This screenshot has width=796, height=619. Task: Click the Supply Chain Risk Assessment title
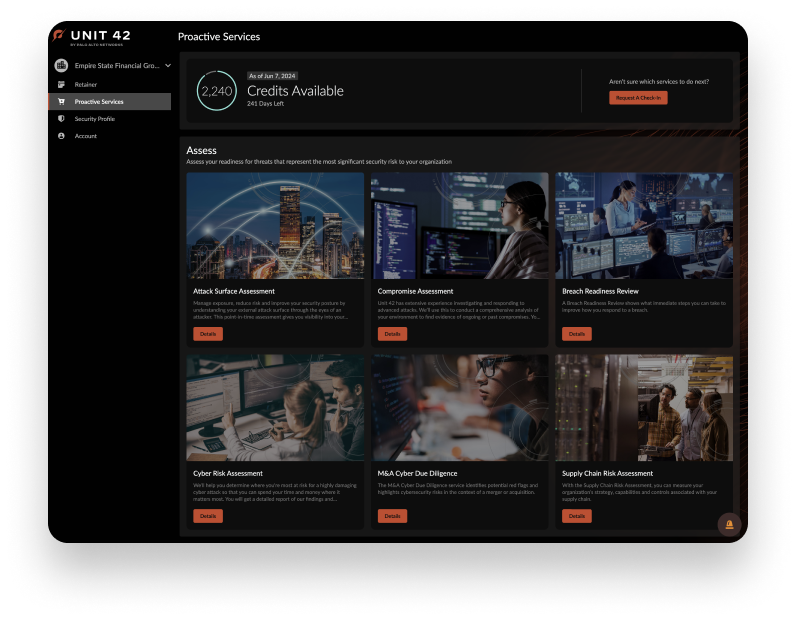[x=607, y=473]
